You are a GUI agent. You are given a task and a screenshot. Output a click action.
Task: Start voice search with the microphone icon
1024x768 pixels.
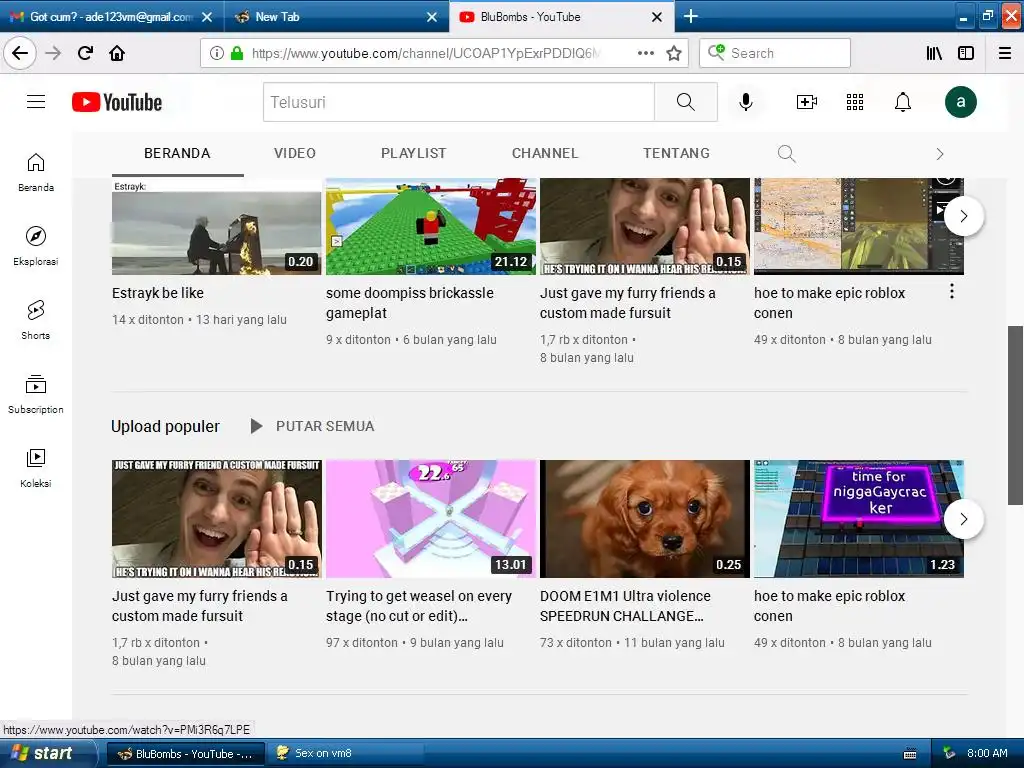746,102
